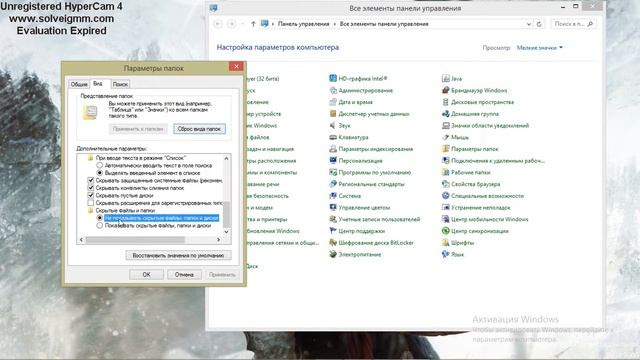The width and height of the screenshot is (640, 360).
Task: Toggle Скрывать пустые диски checkbox
Action: pyautogui.click(x=91, y=195)
